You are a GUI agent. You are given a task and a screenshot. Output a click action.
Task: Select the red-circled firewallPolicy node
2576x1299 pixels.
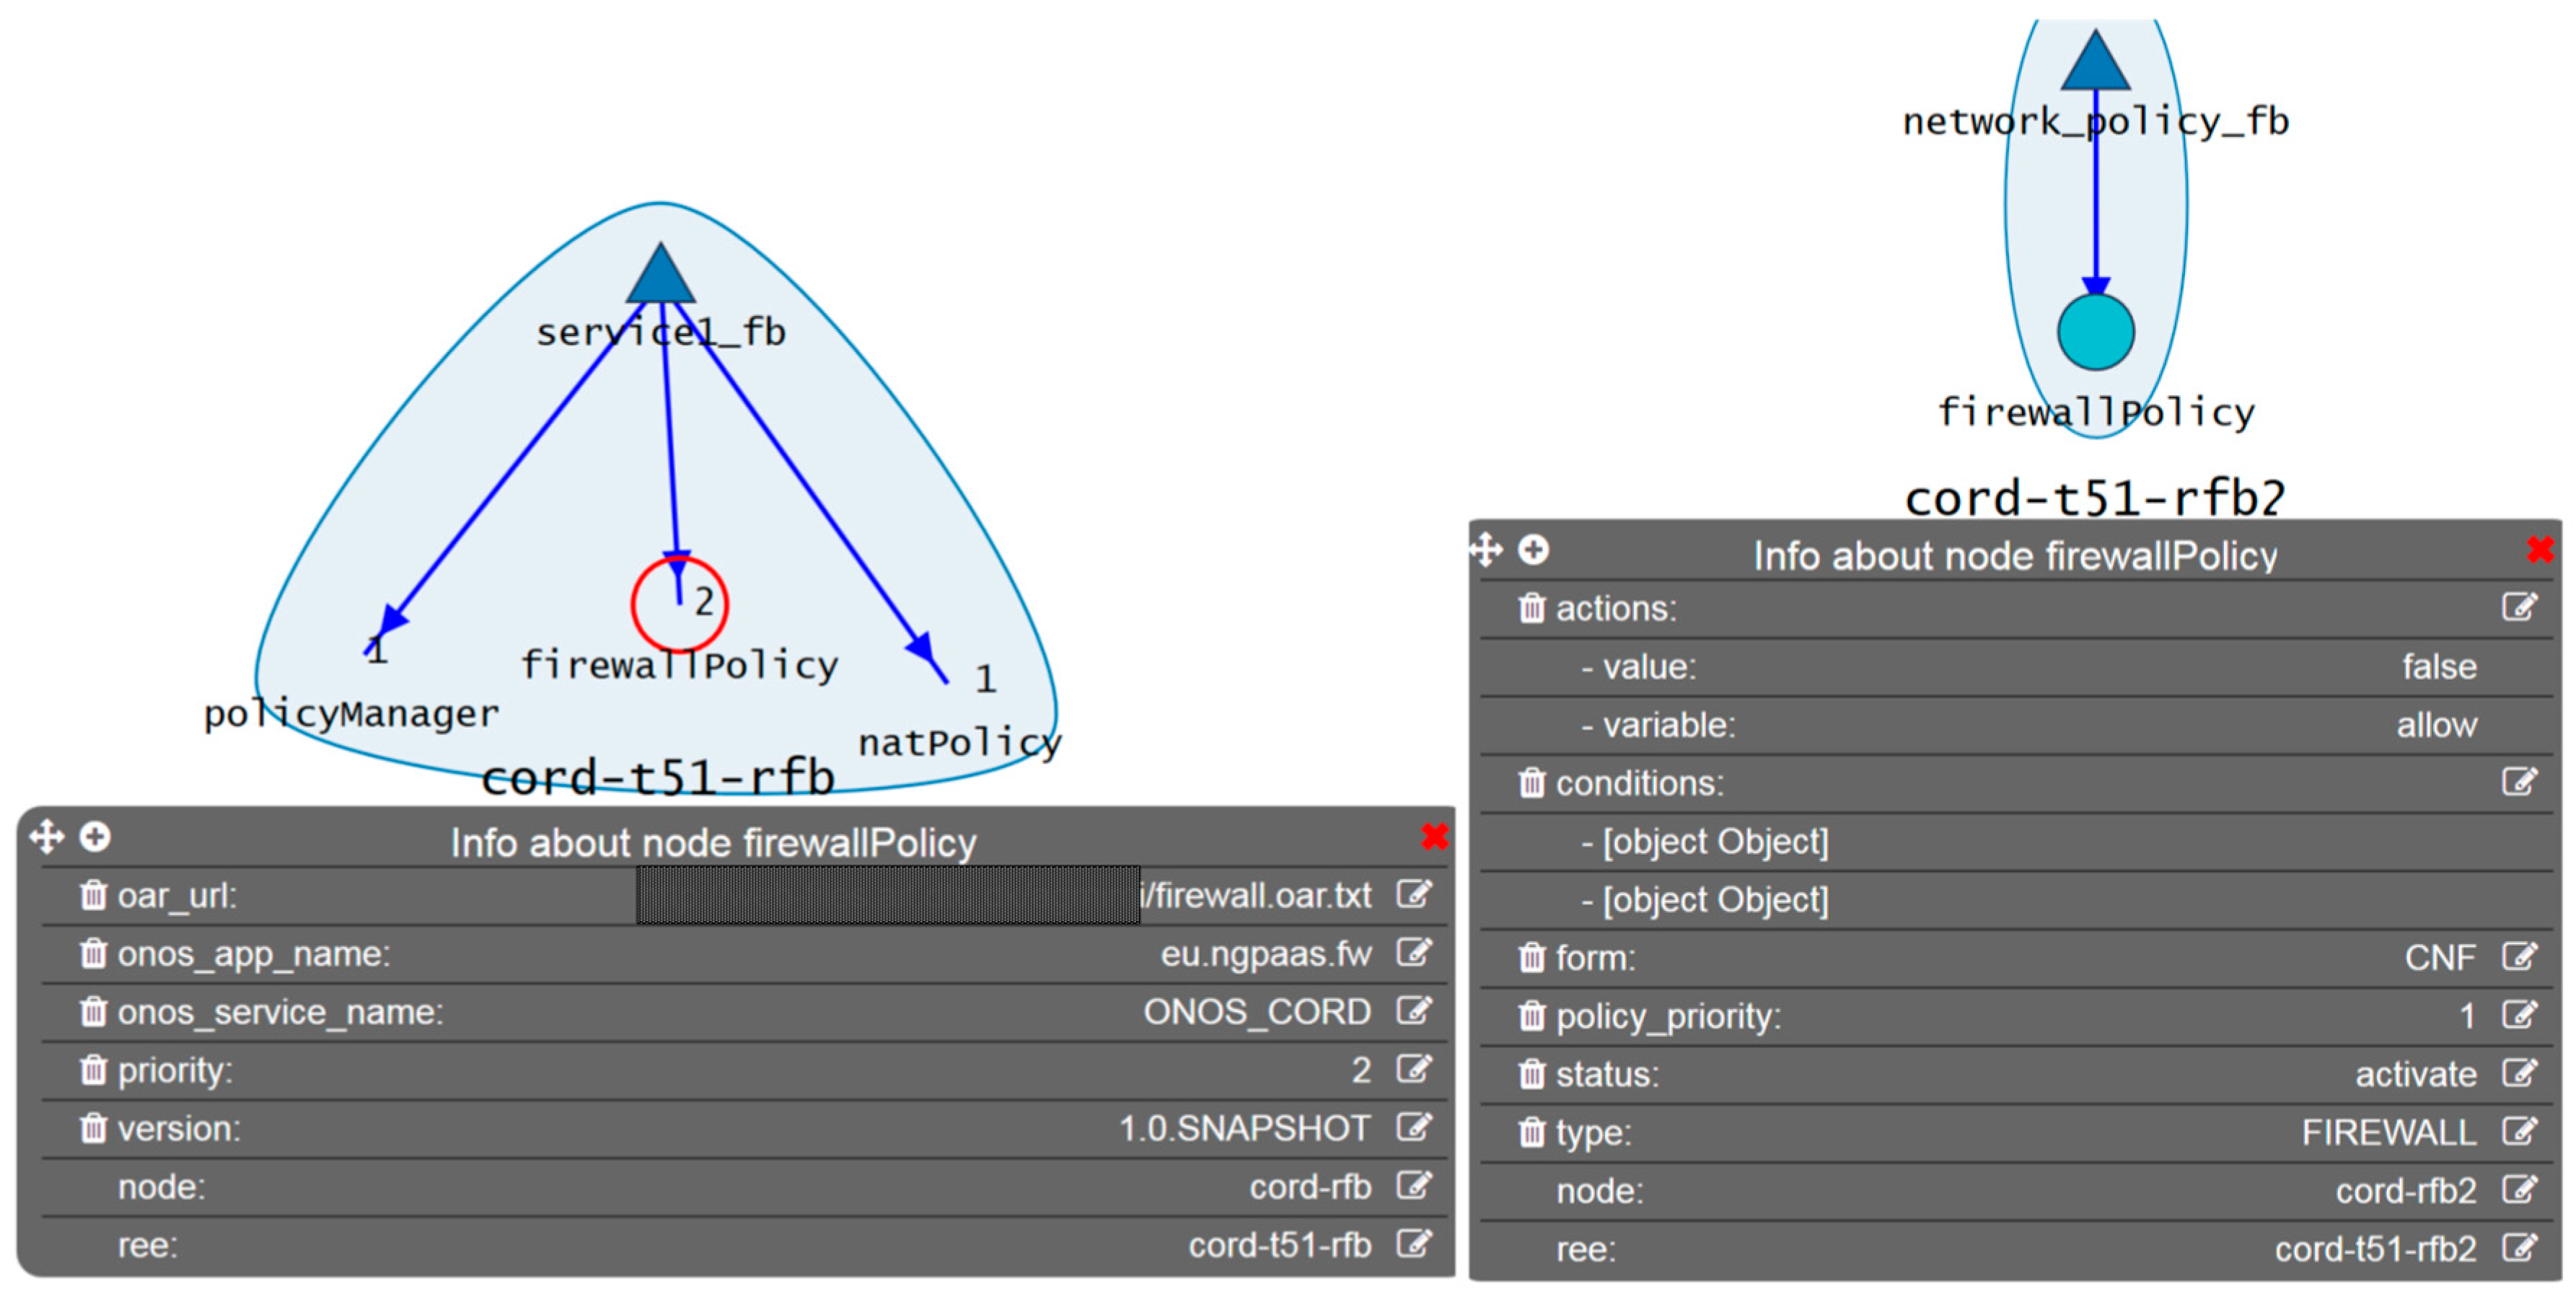coord(680,604)
